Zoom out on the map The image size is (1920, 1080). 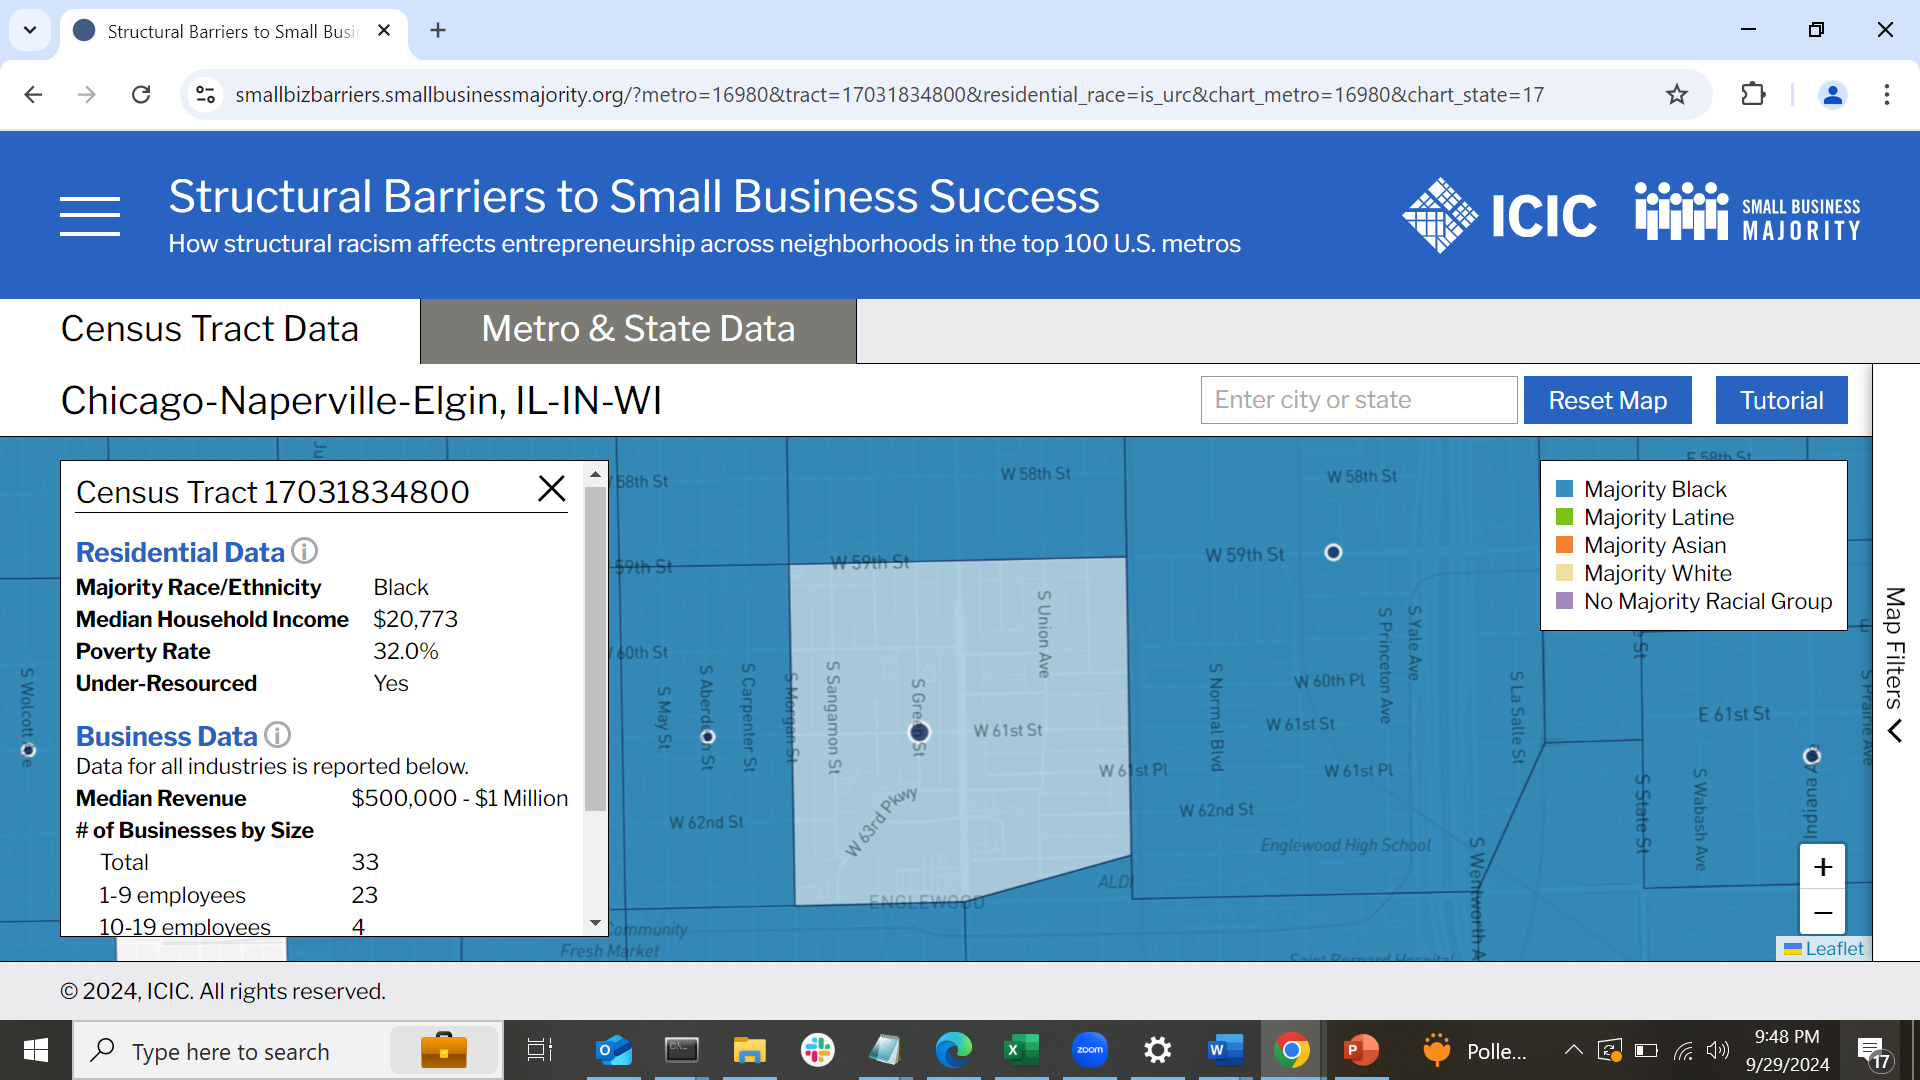[1822, 912]
